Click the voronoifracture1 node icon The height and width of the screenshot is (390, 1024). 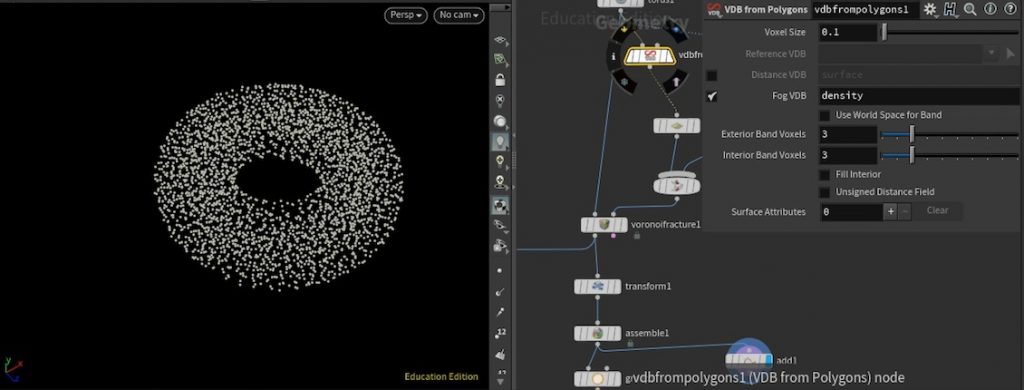pyautogui.click(x=603, y=225)
